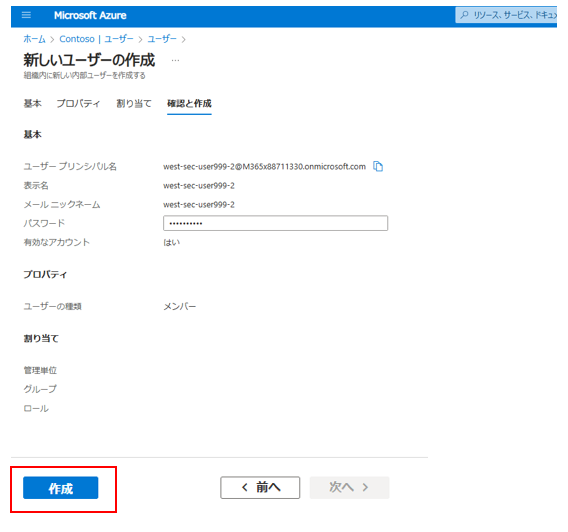Go to ホーム breadcrumb
Image resolution: width=568 pixels, height=532 pixels.
coord(34,39)
